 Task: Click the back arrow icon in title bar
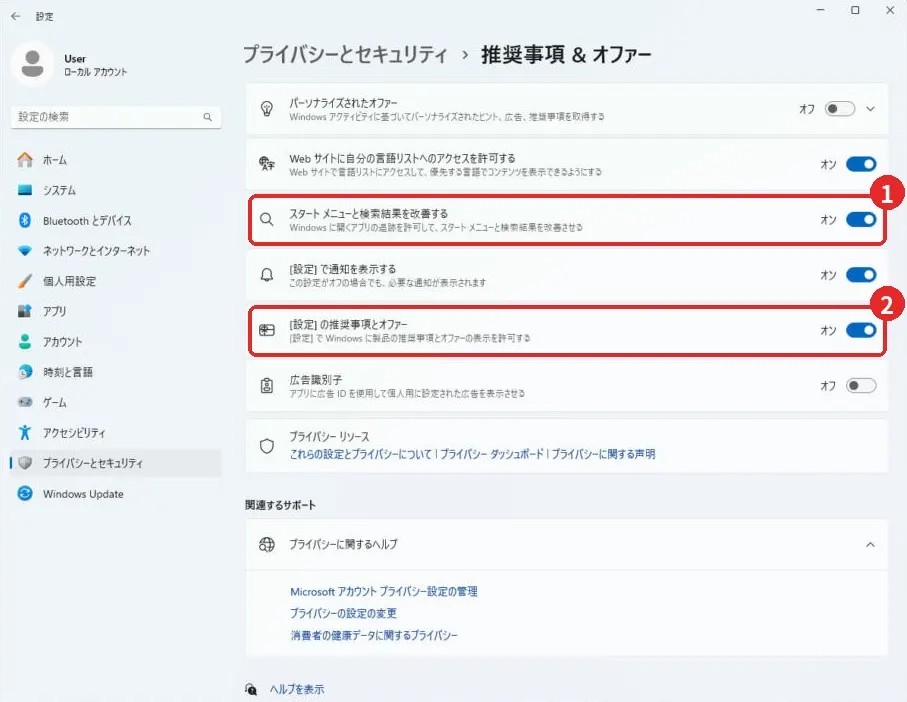pyautogui.click(x=16, y=16)
